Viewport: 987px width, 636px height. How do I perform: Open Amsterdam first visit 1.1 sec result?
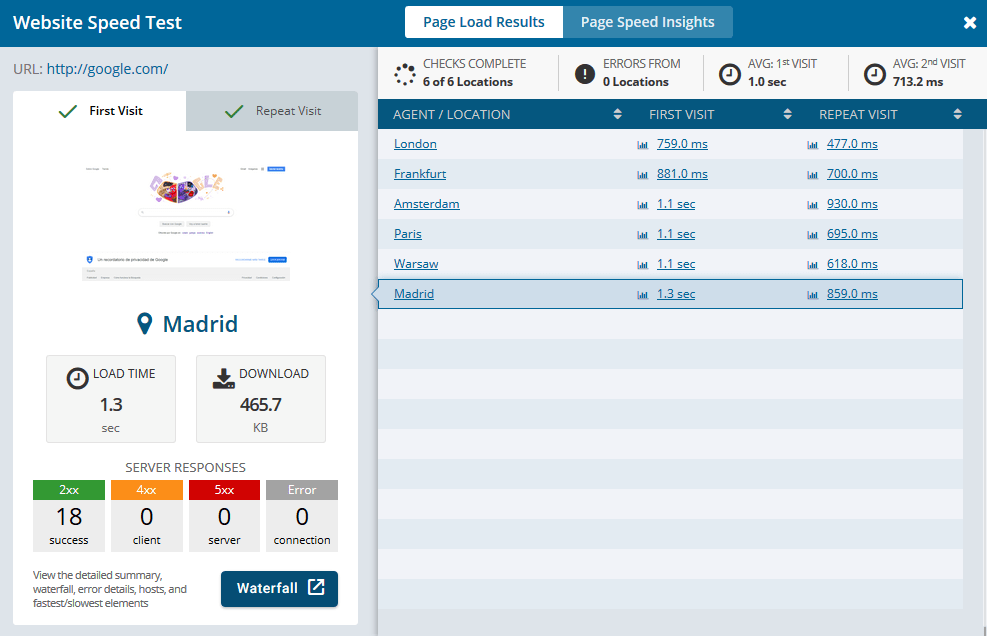[675, 204]
